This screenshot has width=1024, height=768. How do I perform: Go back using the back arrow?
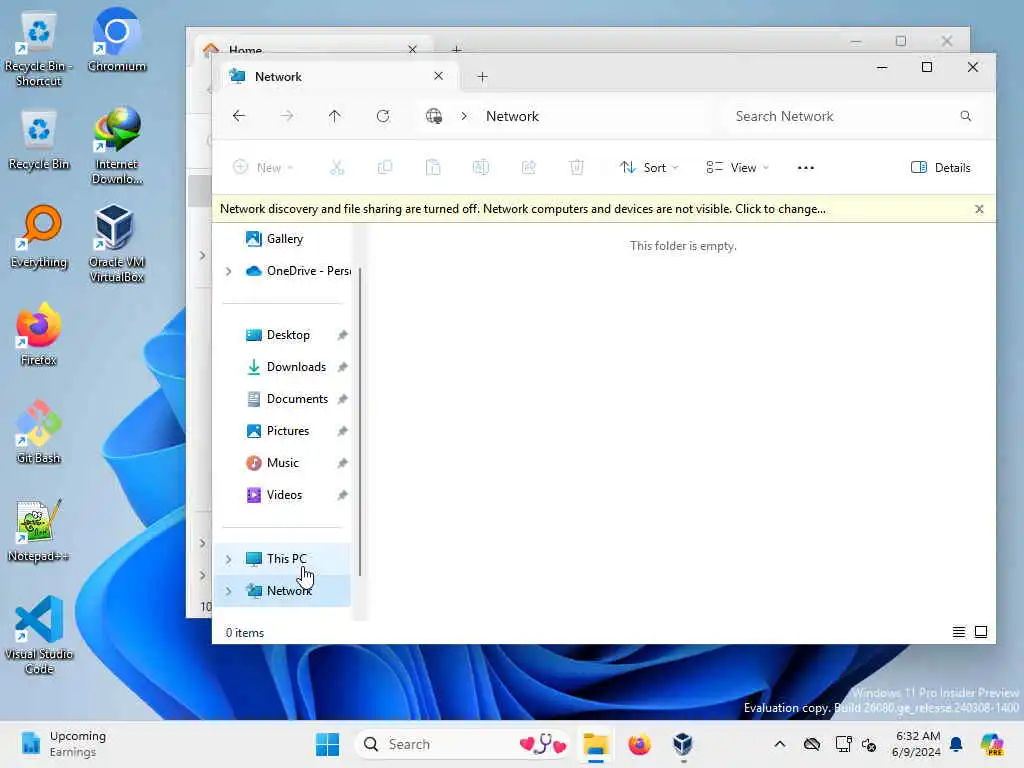(x=239, y=116)
